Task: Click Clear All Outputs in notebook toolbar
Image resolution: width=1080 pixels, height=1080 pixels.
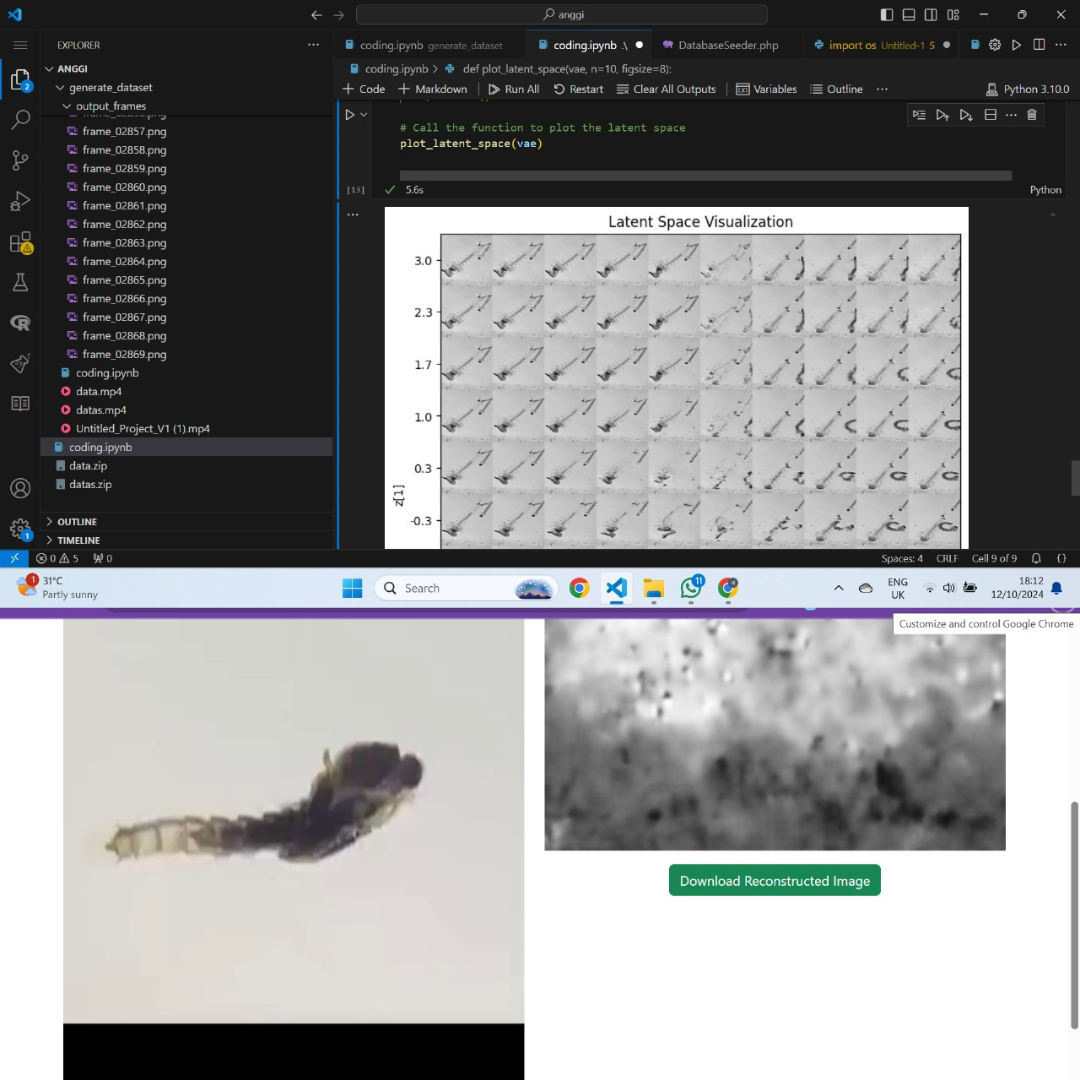Action: (666, 89)
